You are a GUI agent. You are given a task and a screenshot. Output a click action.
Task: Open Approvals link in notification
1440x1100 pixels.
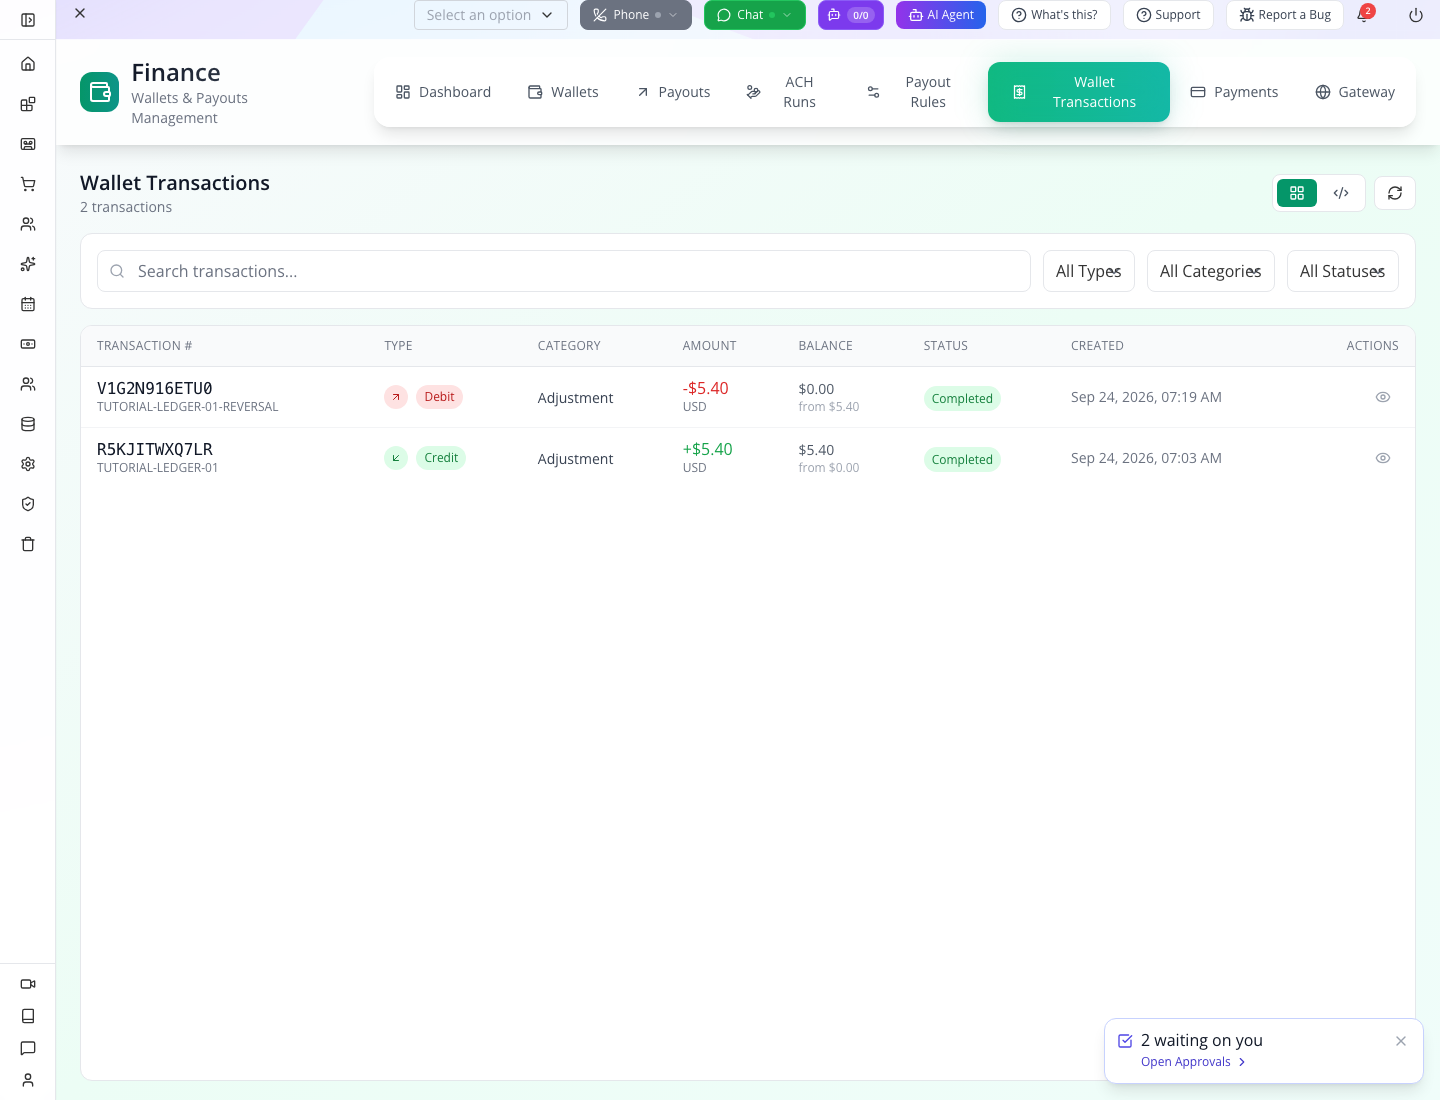1193,1062
